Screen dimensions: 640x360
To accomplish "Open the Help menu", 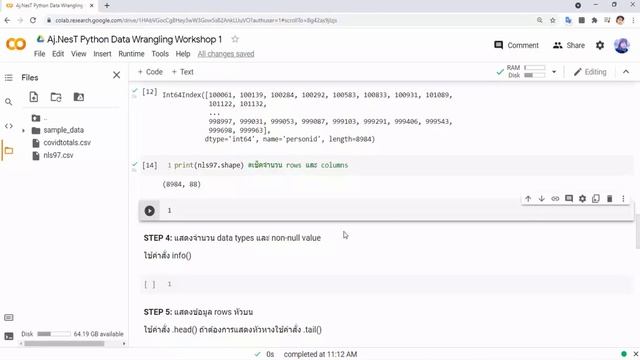I will [183, 54].
